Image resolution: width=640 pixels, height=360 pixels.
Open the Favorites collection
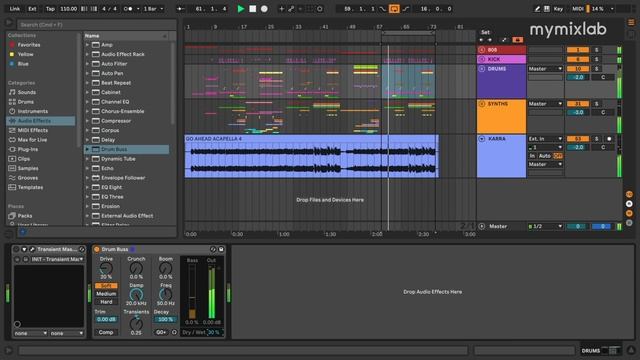point(29,44)
